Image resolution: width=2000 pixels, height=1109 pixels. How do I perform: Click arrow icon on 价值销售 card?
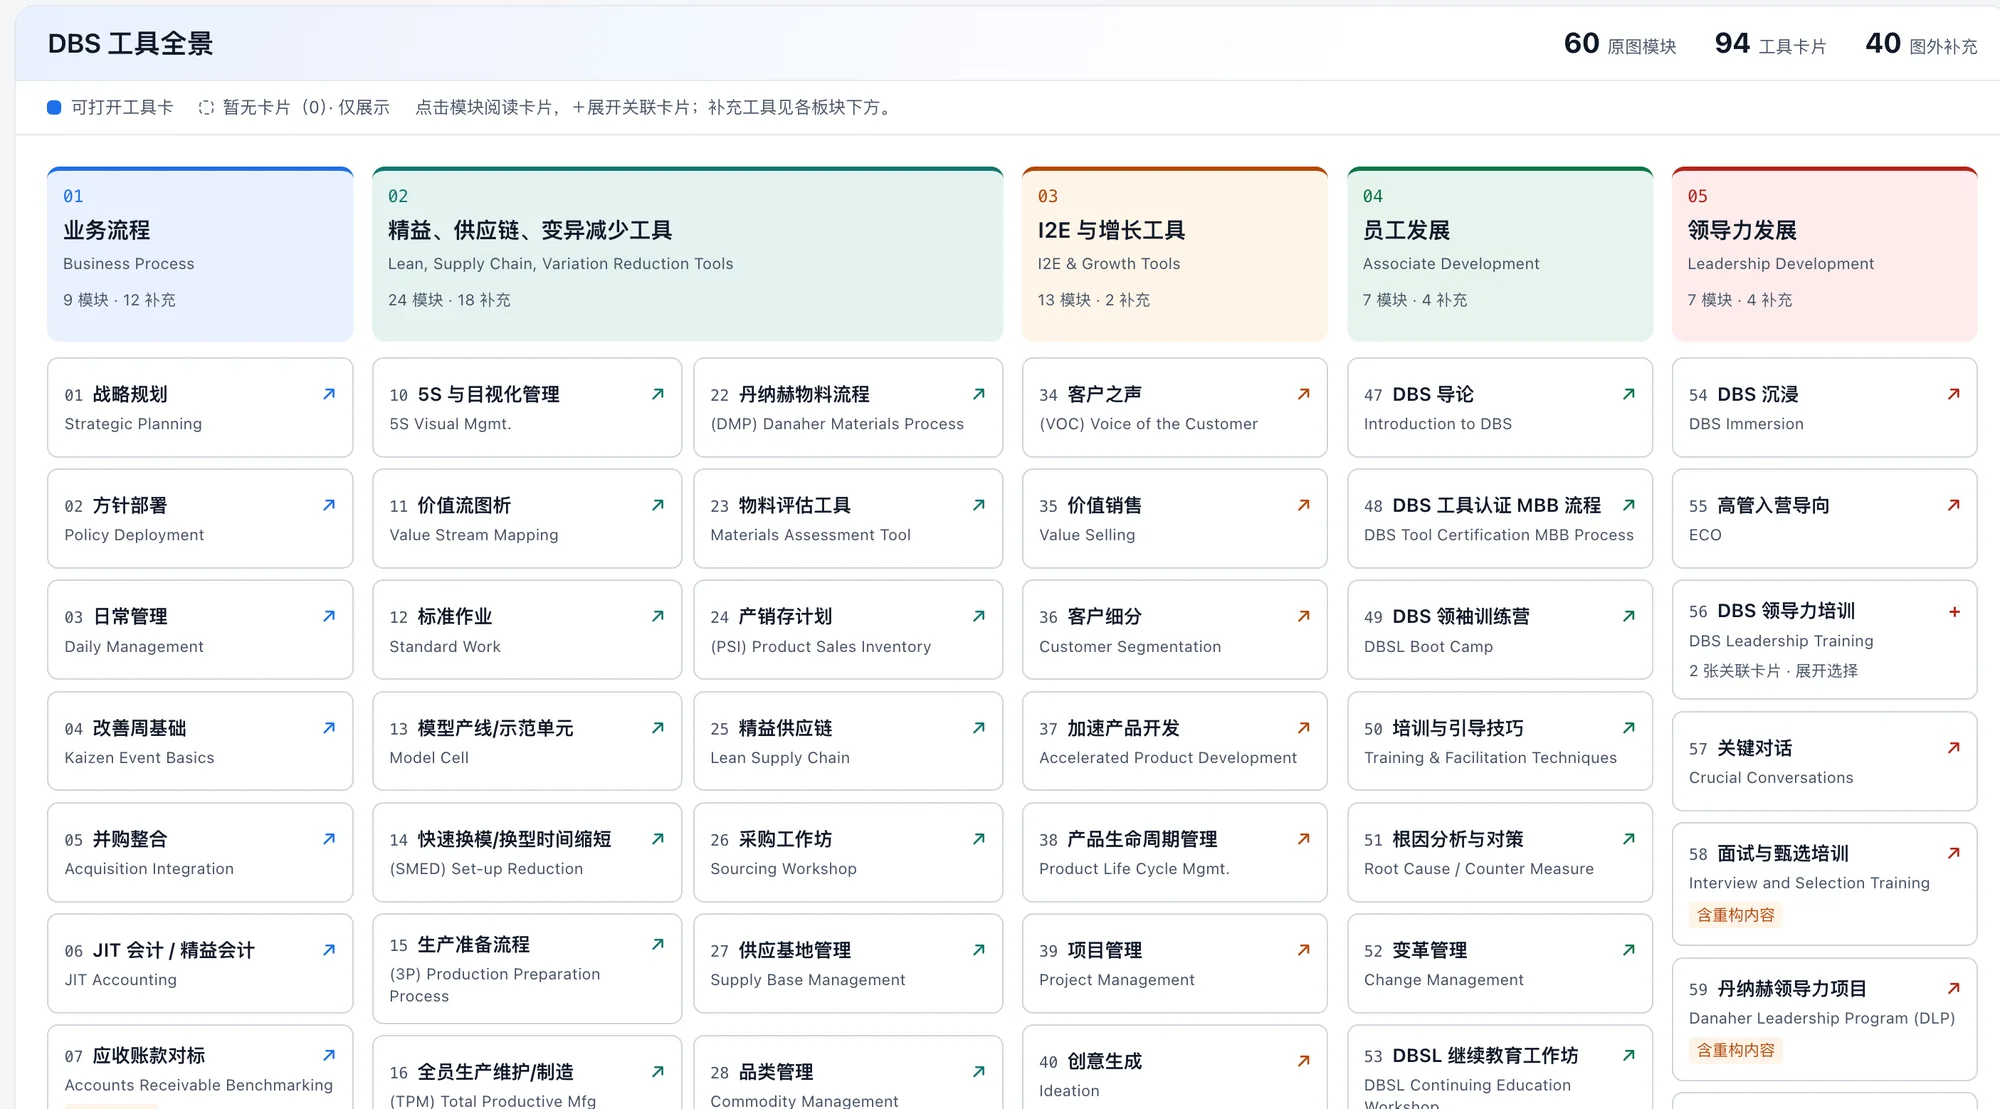click(x=1304, y=505)
